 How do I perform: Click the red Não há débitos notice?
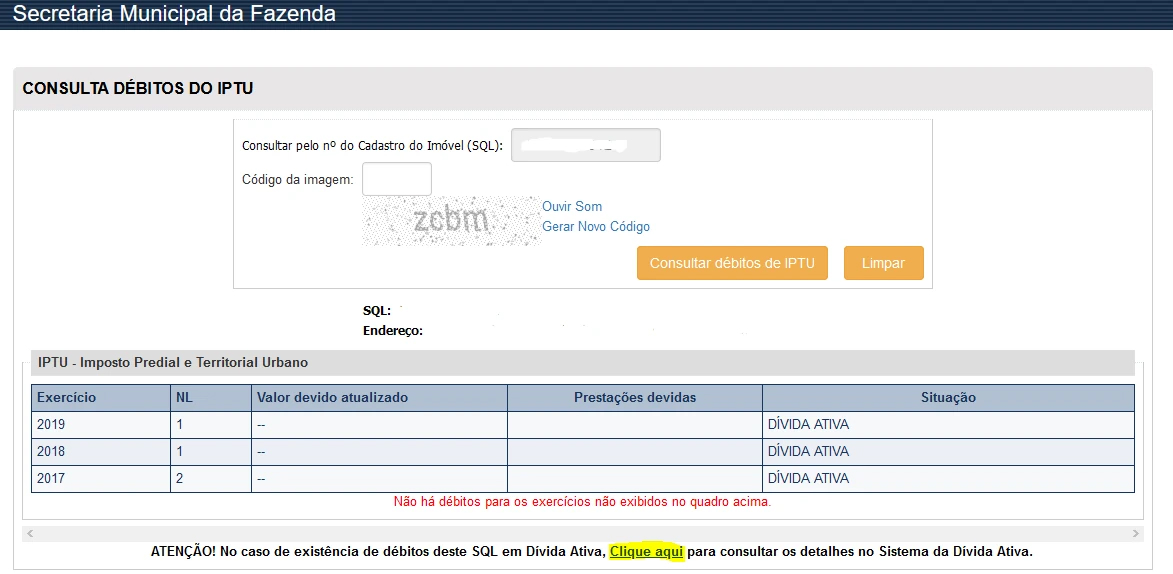(582, 501)
